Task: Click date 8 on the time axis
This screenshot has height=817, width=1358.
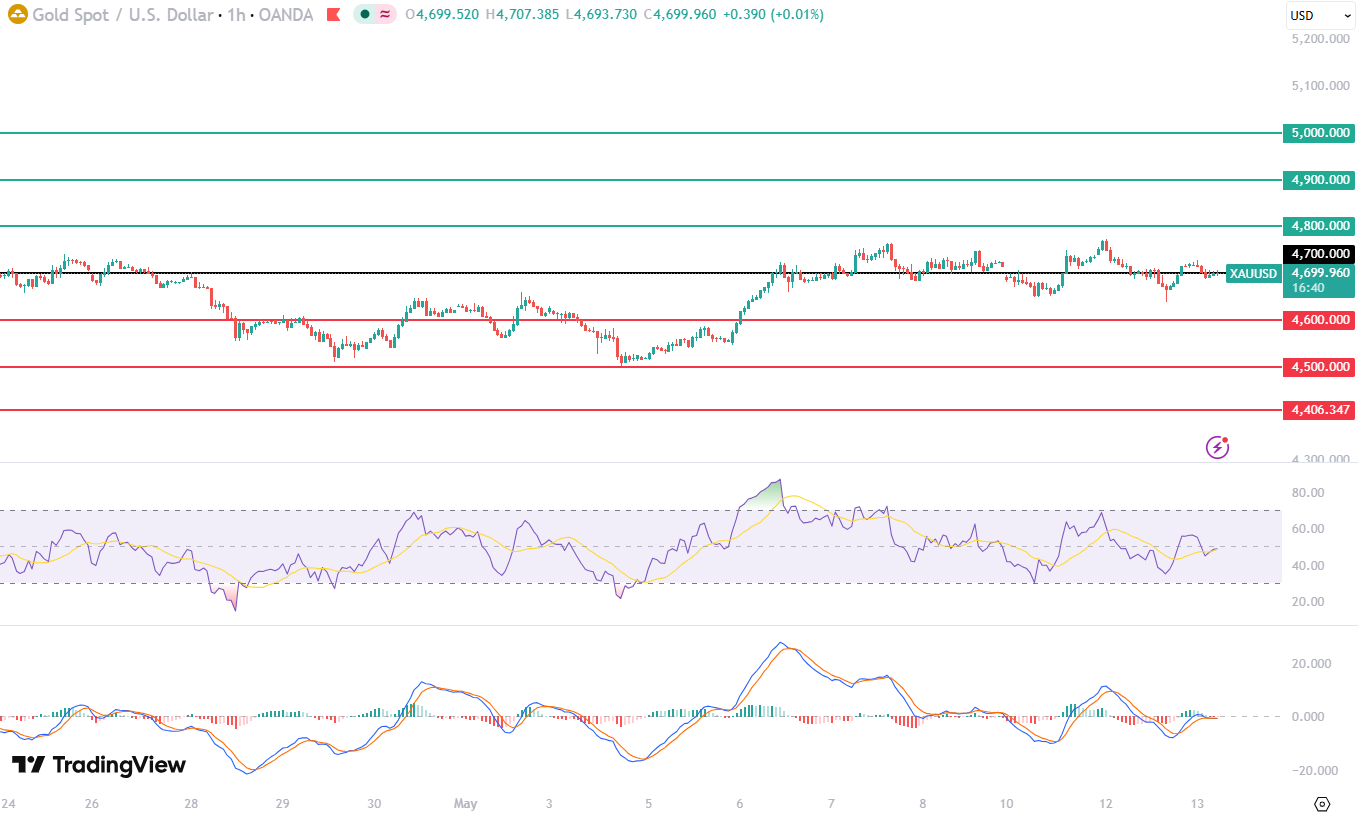Action: (923, 803)
